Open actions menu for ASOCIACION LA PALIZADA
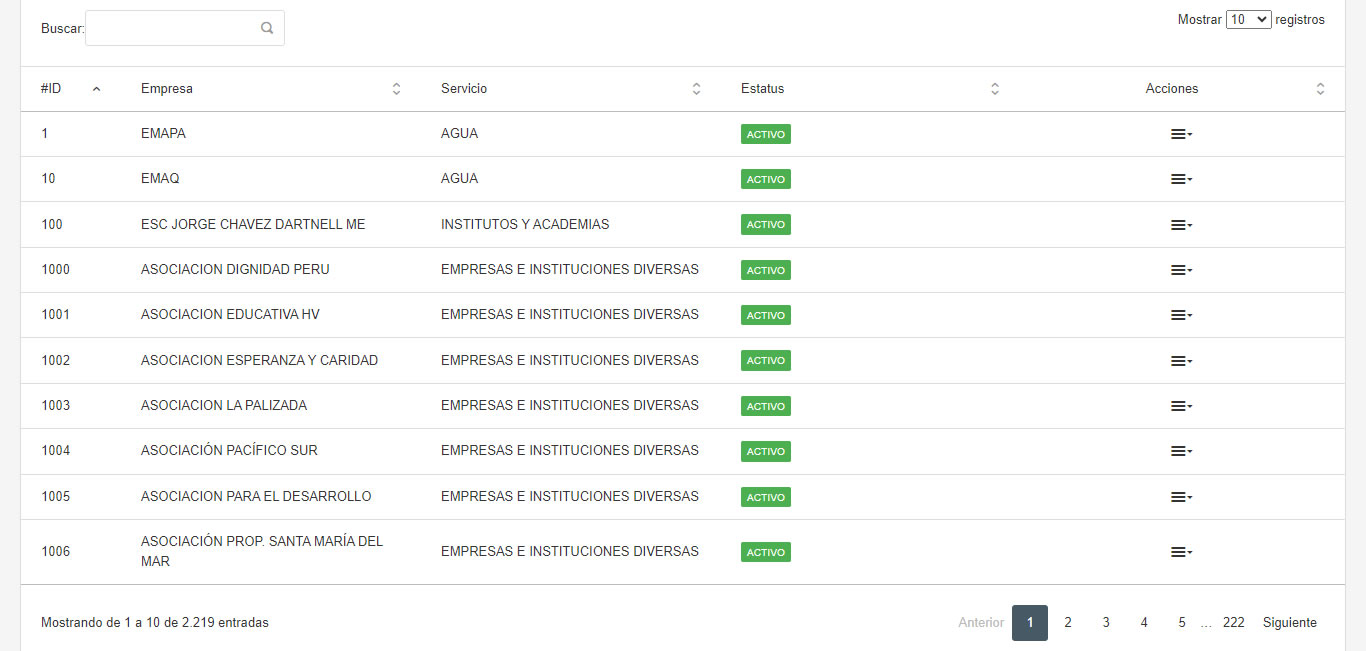Image resolution: width=1366 pixels, height=651 pixels. point(1181,406)
